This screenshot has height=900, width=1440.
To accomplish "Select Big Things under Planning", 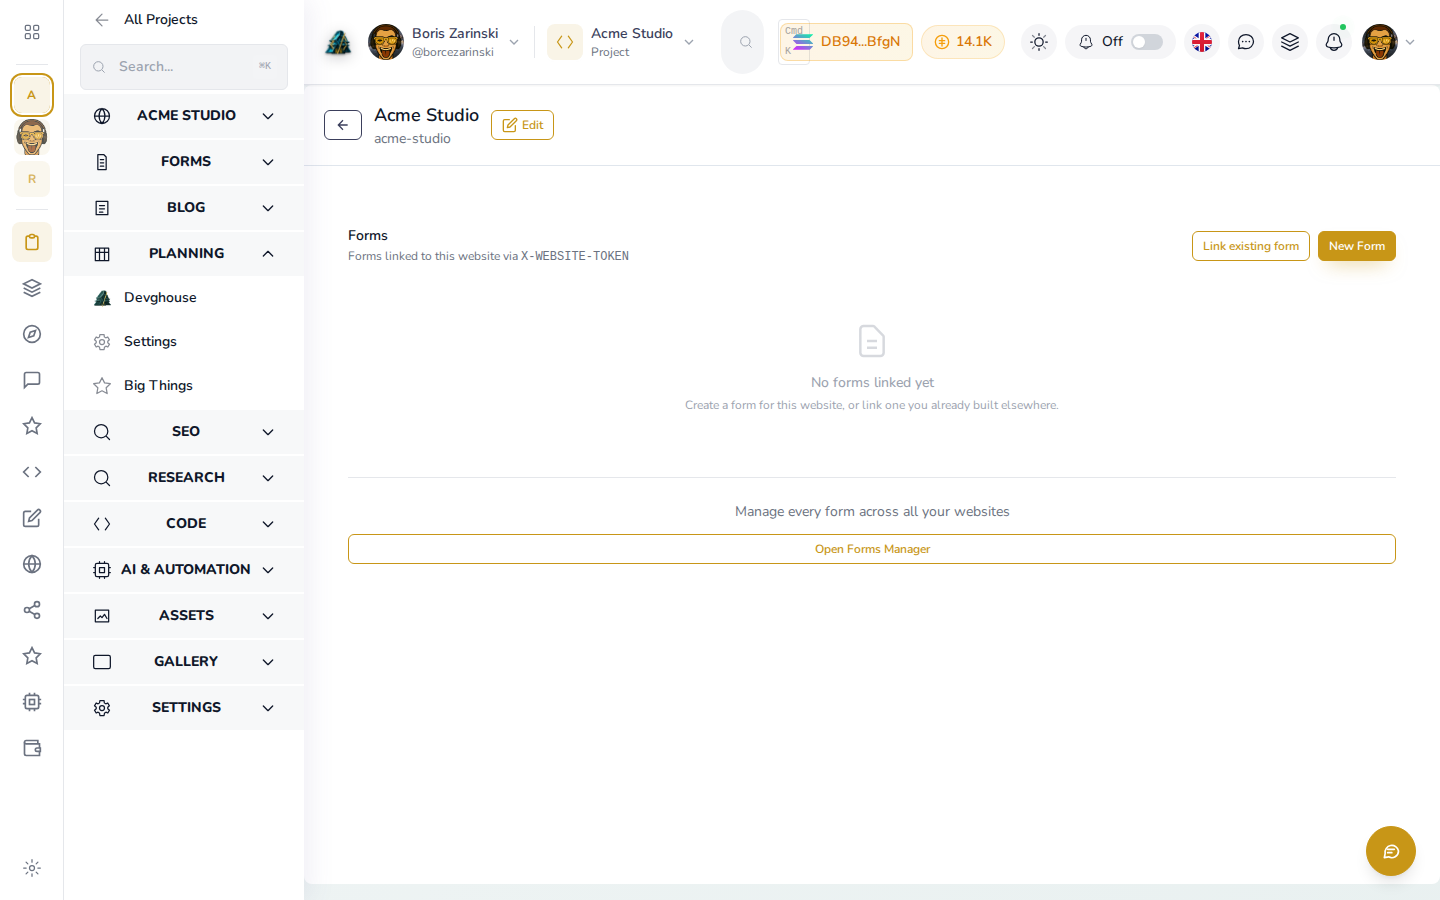I will pyautogui.click(x=184, y=386).
